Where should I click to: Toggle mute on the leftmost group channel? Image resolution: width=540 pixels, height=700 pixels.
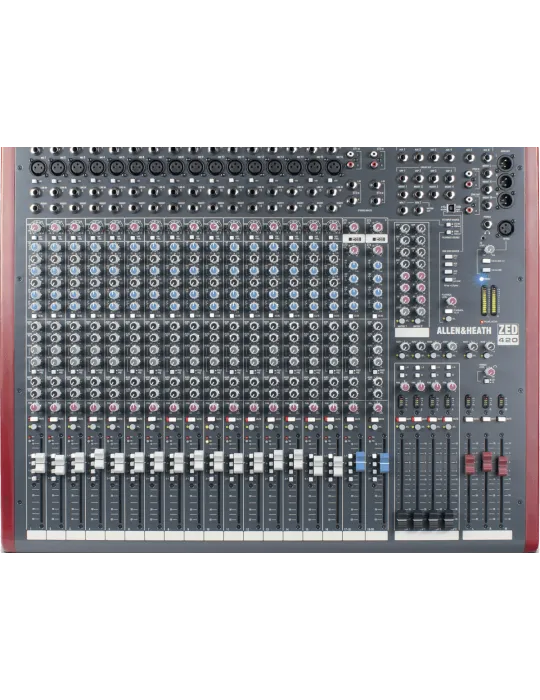pyautogui.click(x=401, y=420)
